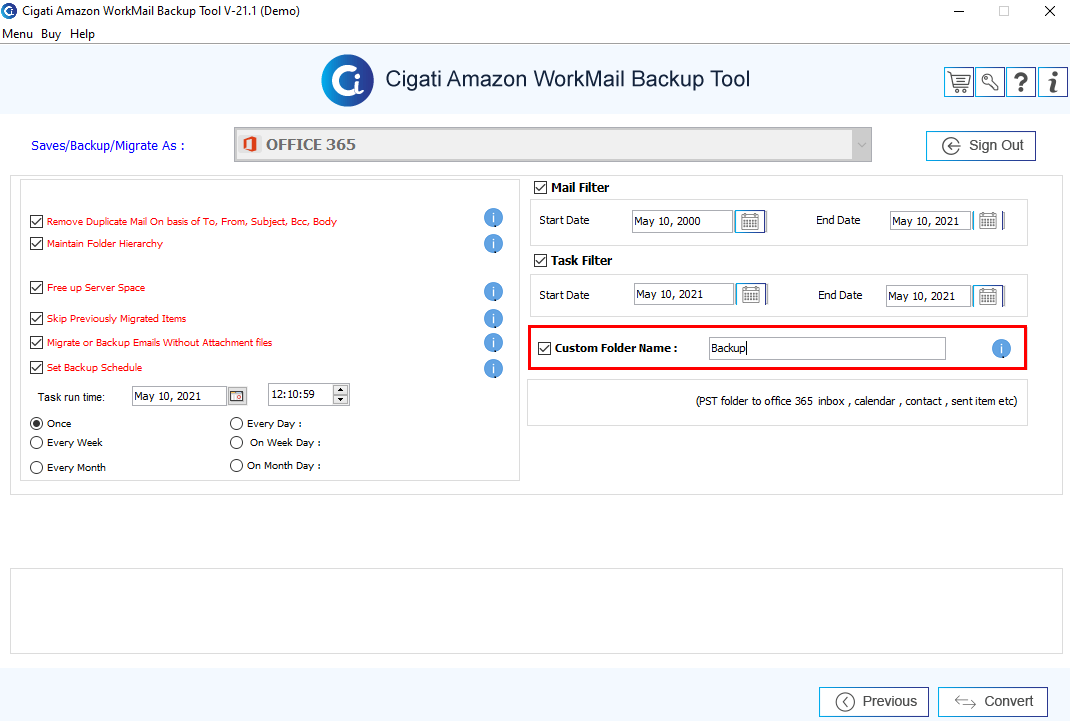Click the info 'i' toolbar icon
Image resolution: width=1070 pixels, height=721 pixels.
coord(1053,83)
